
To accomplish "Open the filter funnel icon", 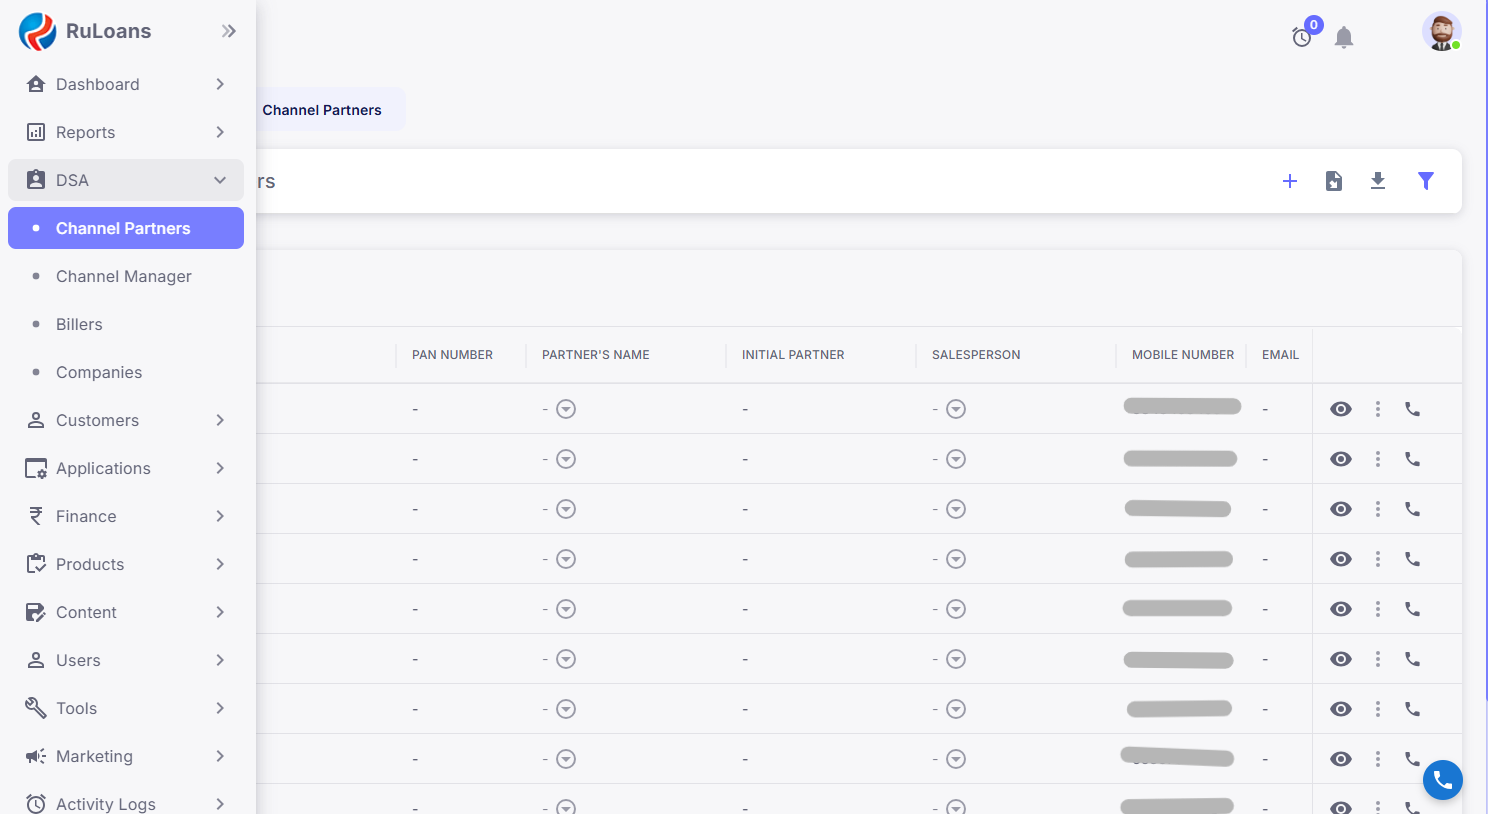I will [x=1426, y=181].
